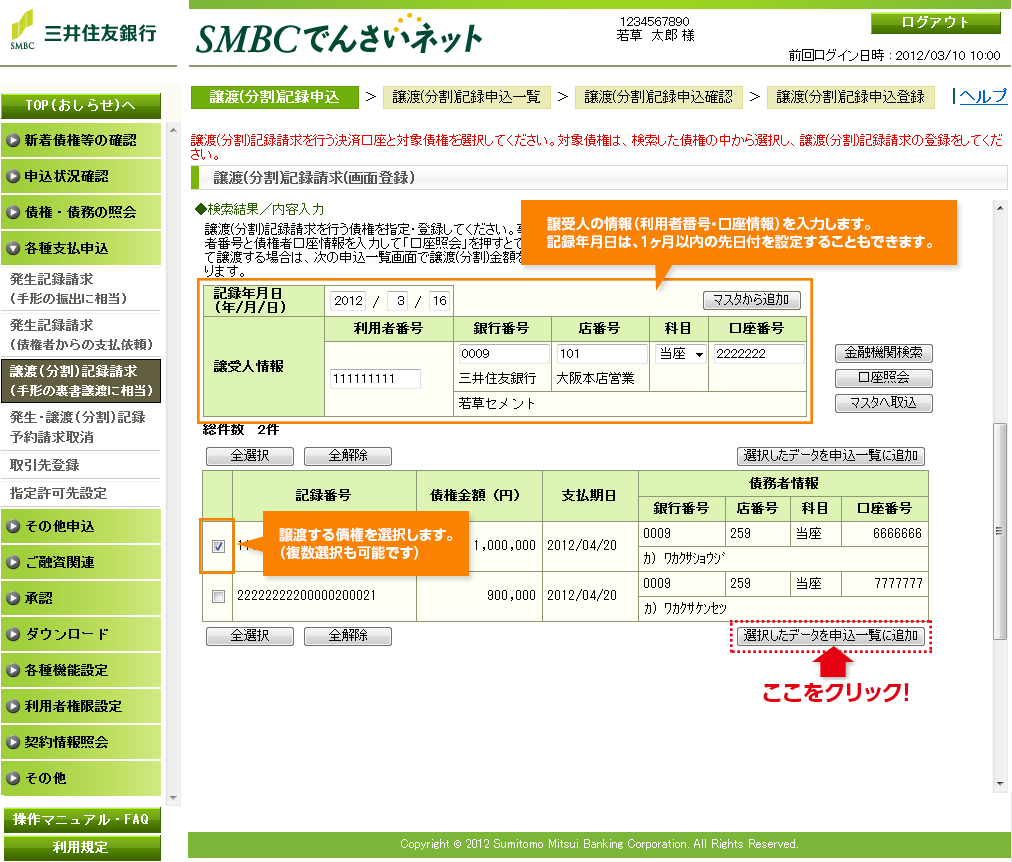The width and height of the screenshot is (1012, 862).
Task: Select 譲渡(分割)記録申込登録 step tab
Action: 851,97
